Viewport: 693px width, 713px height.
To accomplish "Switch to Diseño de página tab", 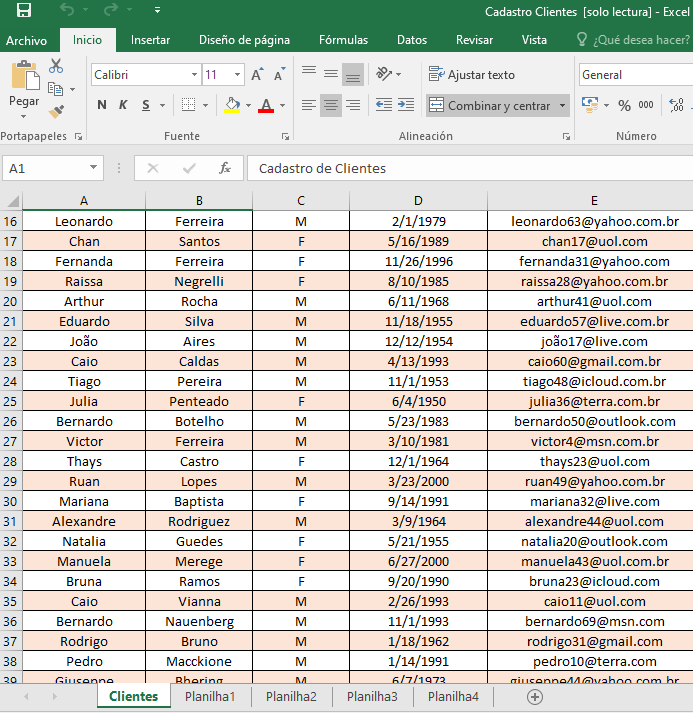I will [244, 40].
